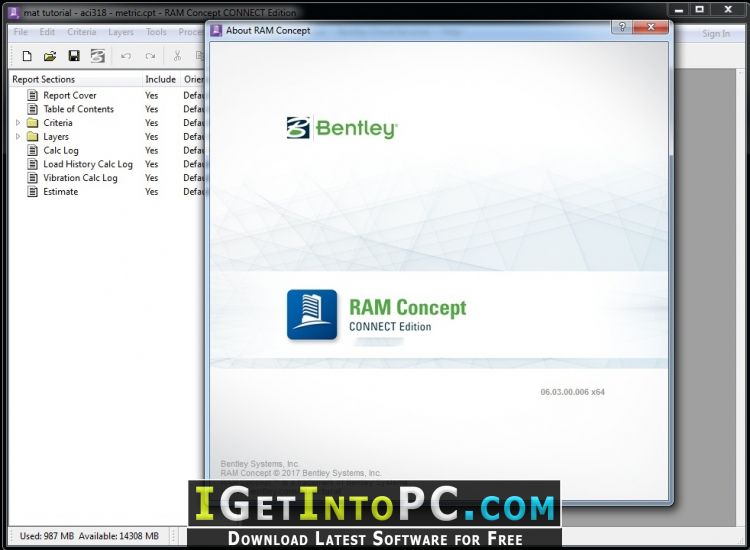Click the Criteria folder icon
750x550 pixels.
tap(33, 123)
